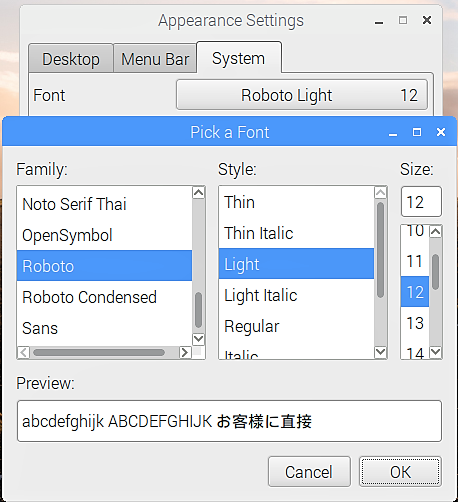Click the Style list scroll-down arrow
This screenshot has width=458, height=502.
380,351
